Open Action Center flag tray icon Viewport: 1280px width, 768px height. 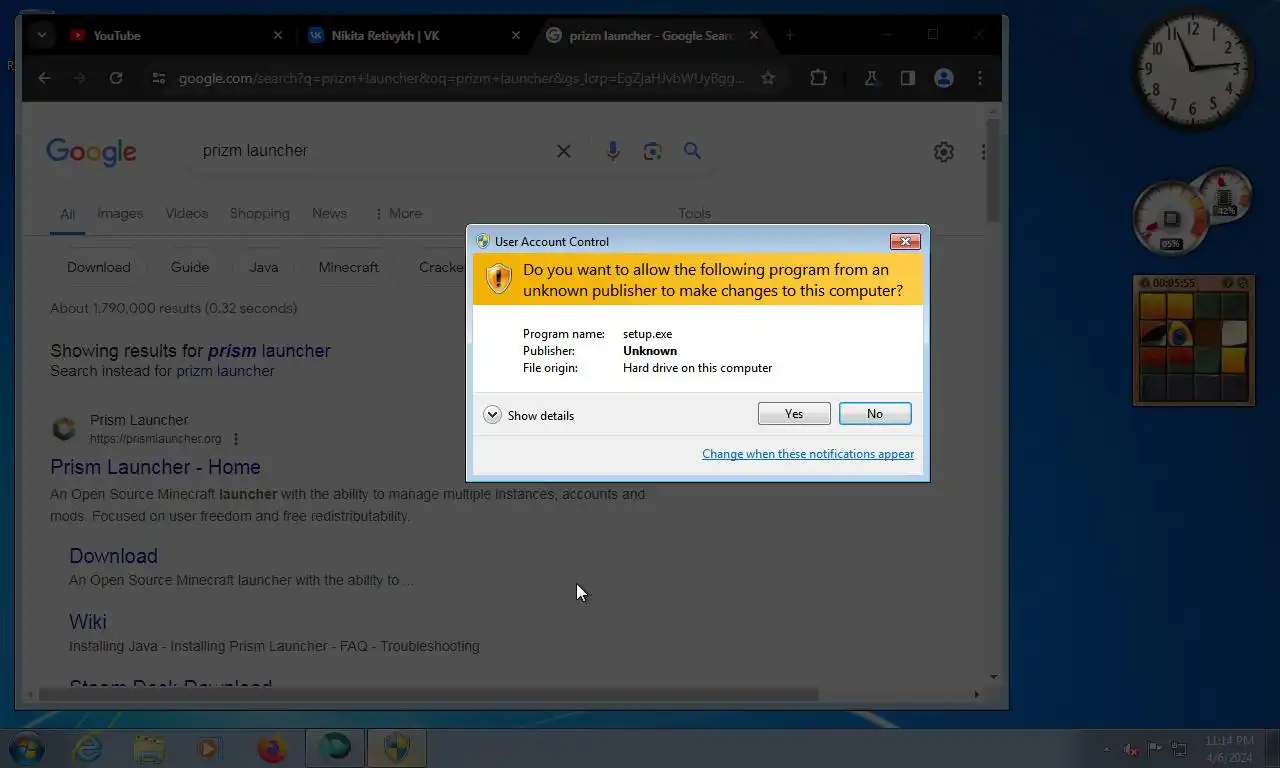[1154, 748]
